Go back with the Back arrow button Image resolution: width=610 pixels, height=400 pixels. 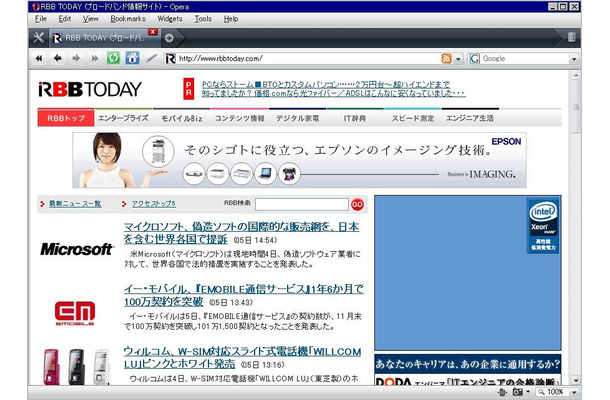click(58, 58)
